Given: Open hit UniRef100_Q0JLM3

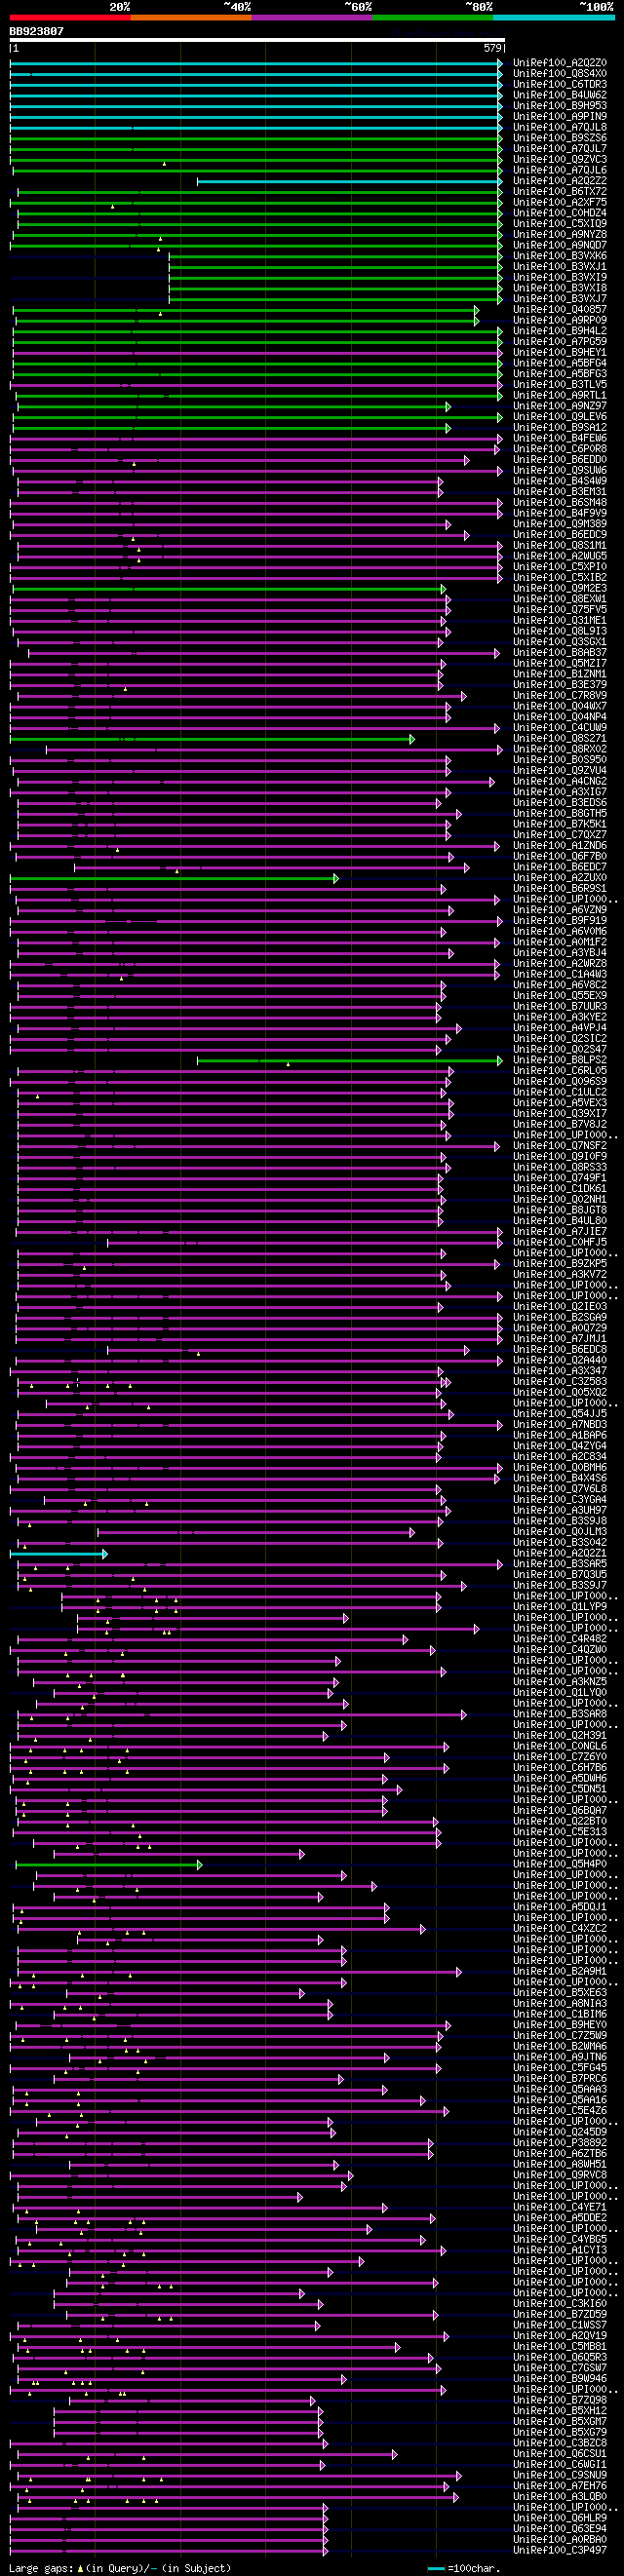Looking at the screenshot, I should (560, 1532).
